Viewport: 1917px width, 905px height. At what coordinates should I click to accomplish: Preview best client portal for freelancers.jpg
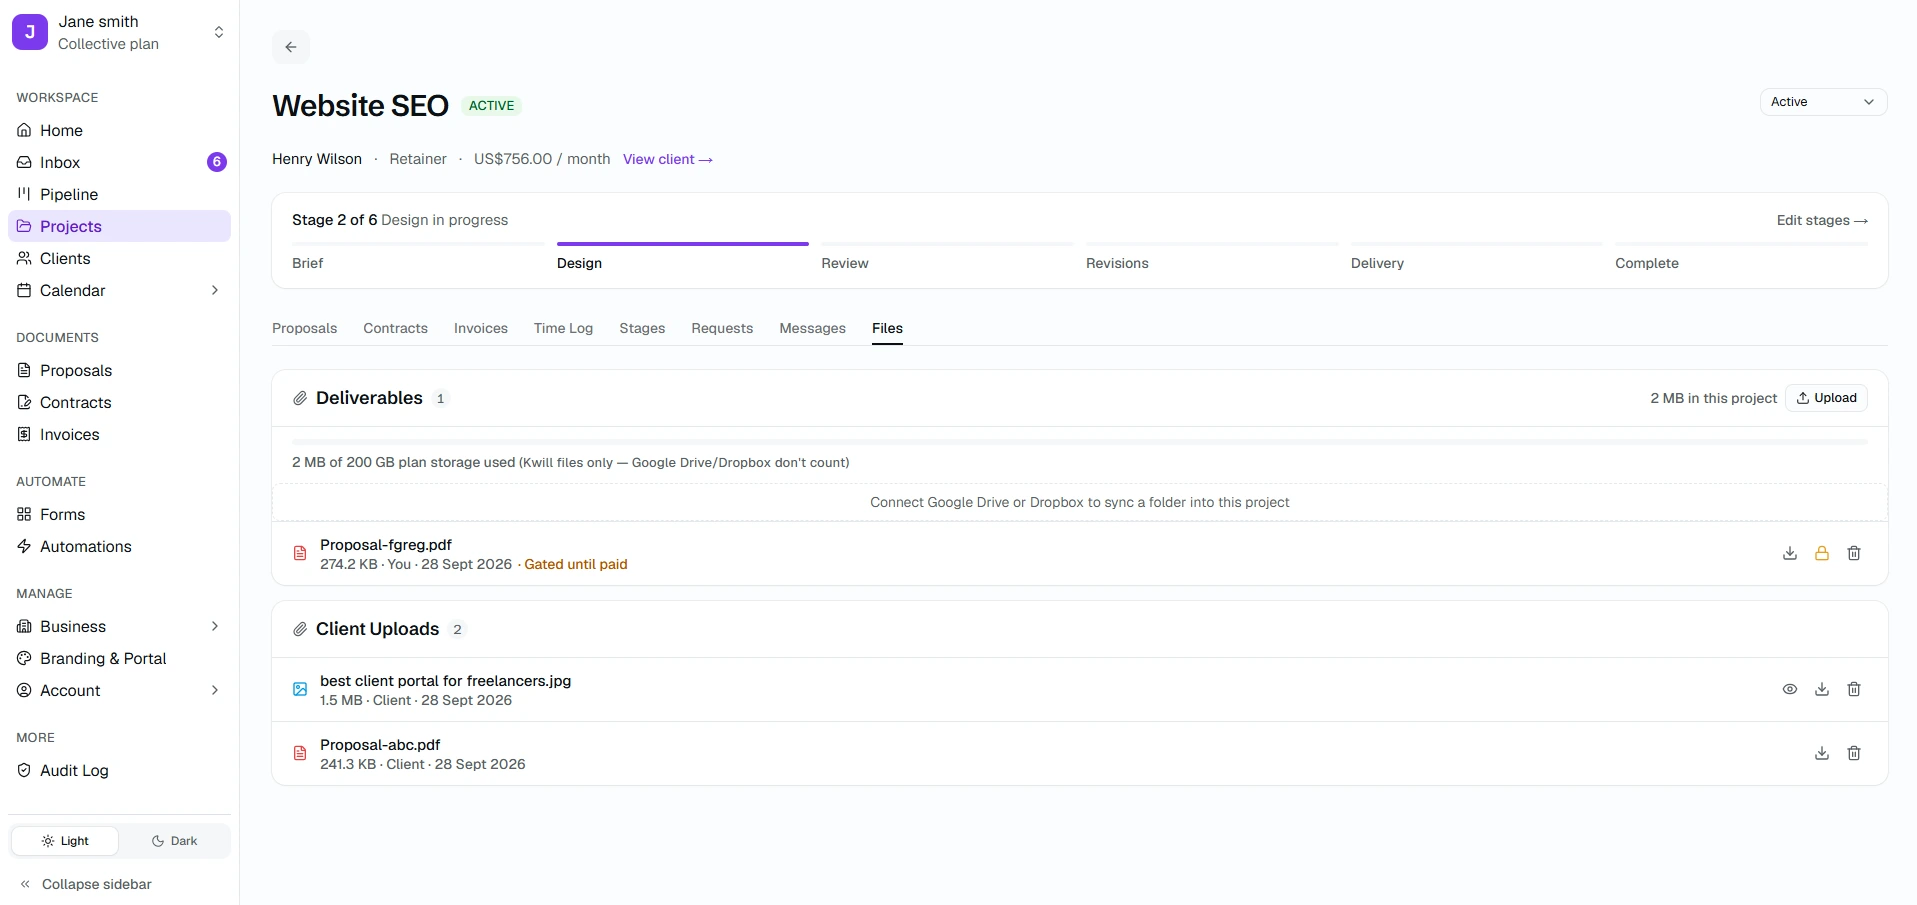click(1790, 689)
